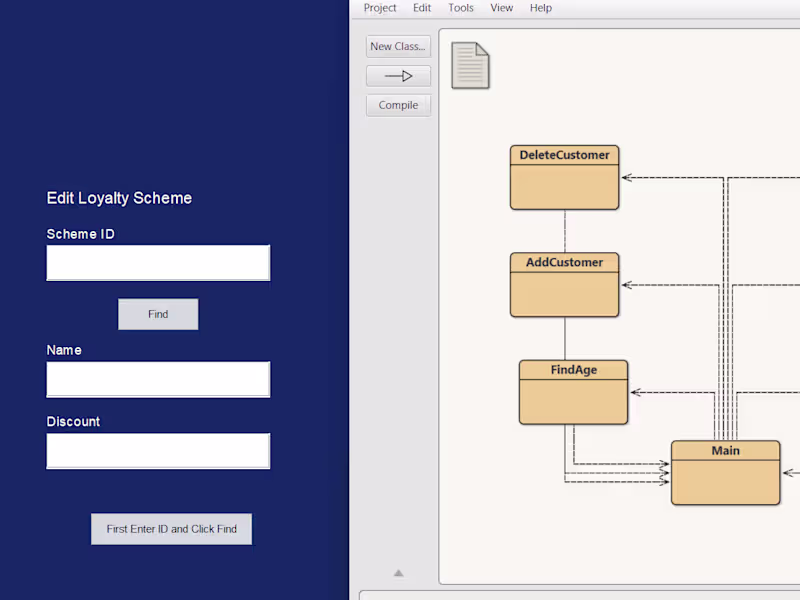Expand the lower panel with the up arrow
This screenshot has height=600, width=800.
pyautogui.click(x=398, y=572)
